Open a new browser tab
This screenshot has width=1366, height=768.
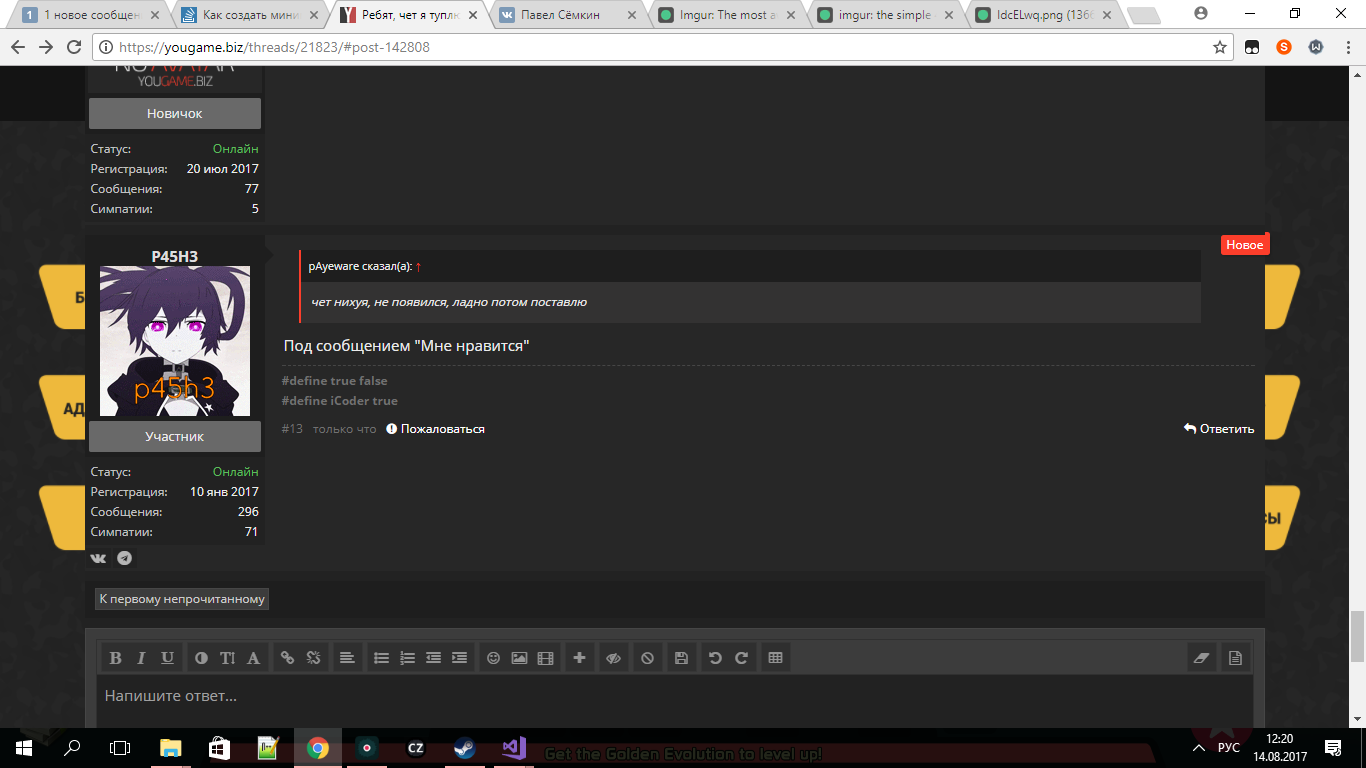1144,16
